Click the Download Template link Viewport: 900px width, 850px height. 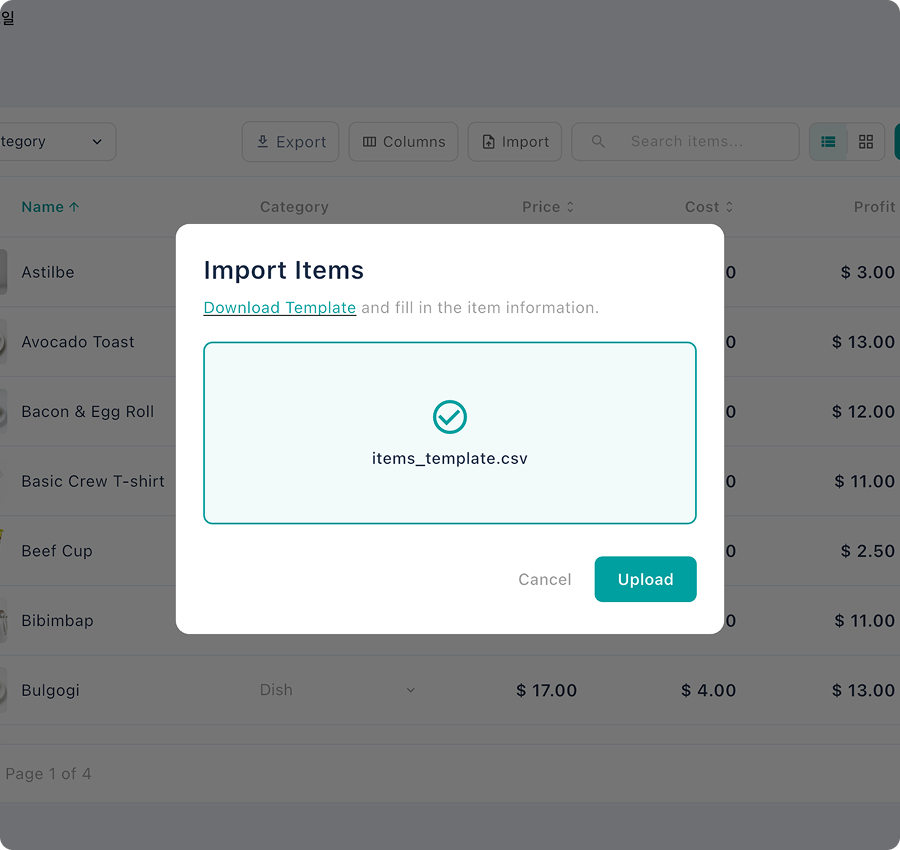[x=280, y=308]
